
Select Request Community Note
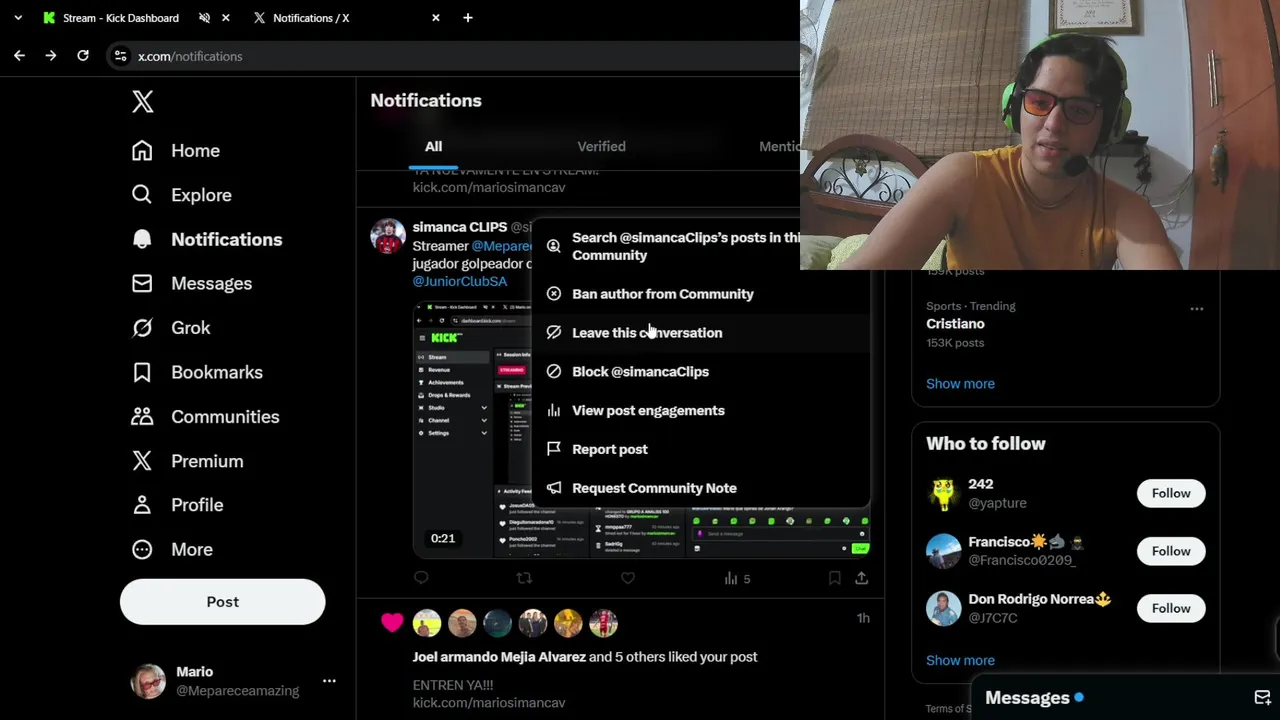point(700,488)
